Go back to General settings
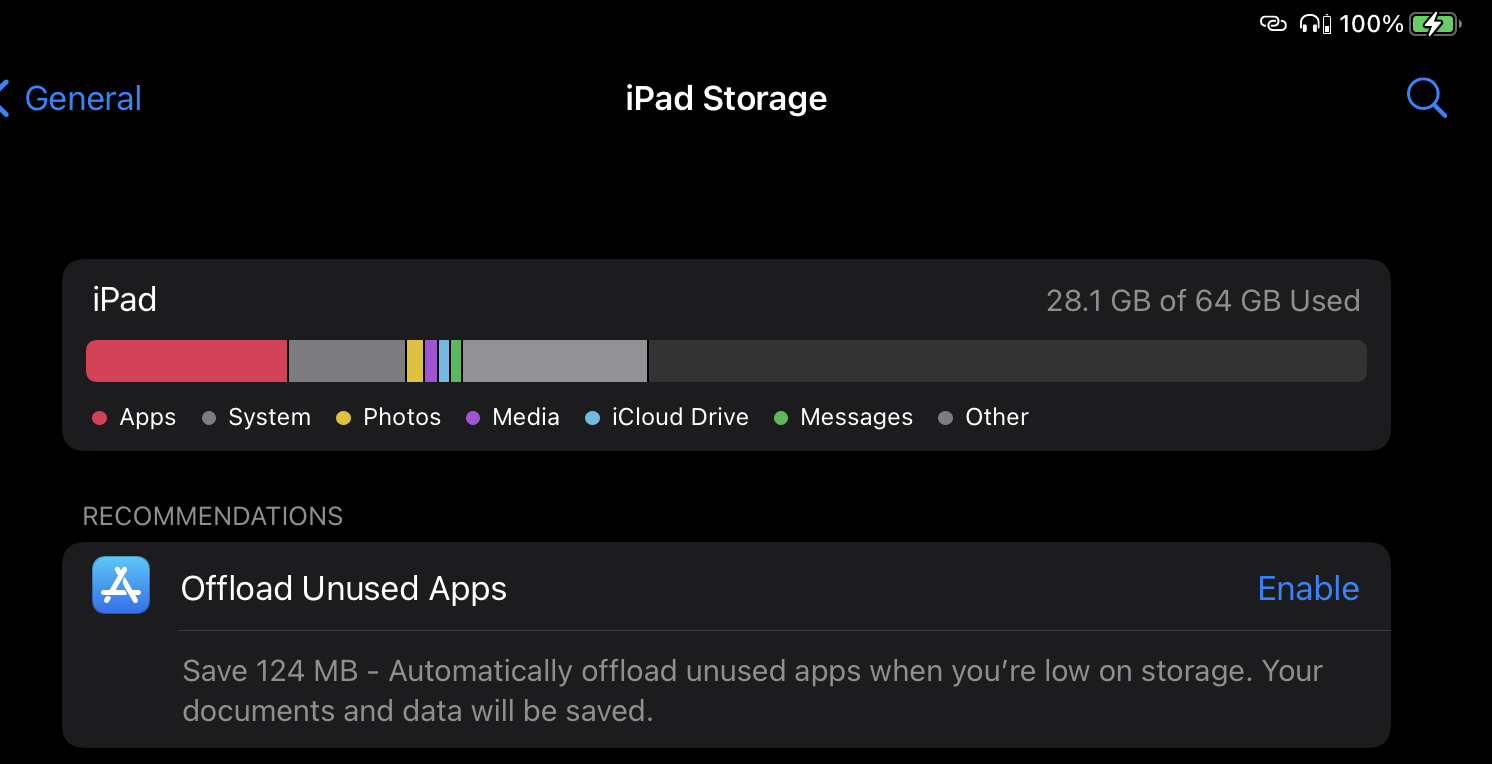 (x=72, y=98)
